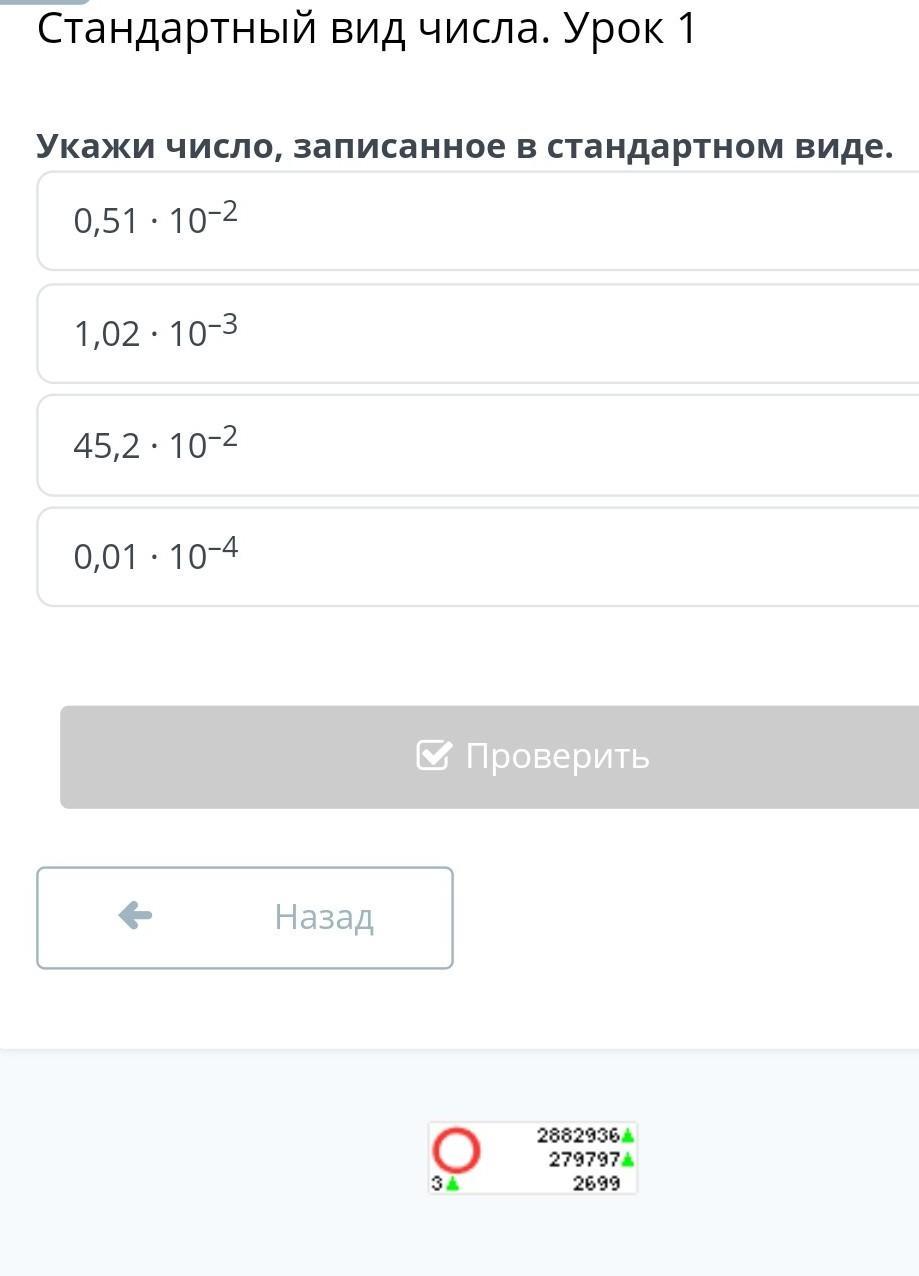Click the green triangle beside 2882936
This screenshot has height=1276, width=919.
click(628, 1136)
